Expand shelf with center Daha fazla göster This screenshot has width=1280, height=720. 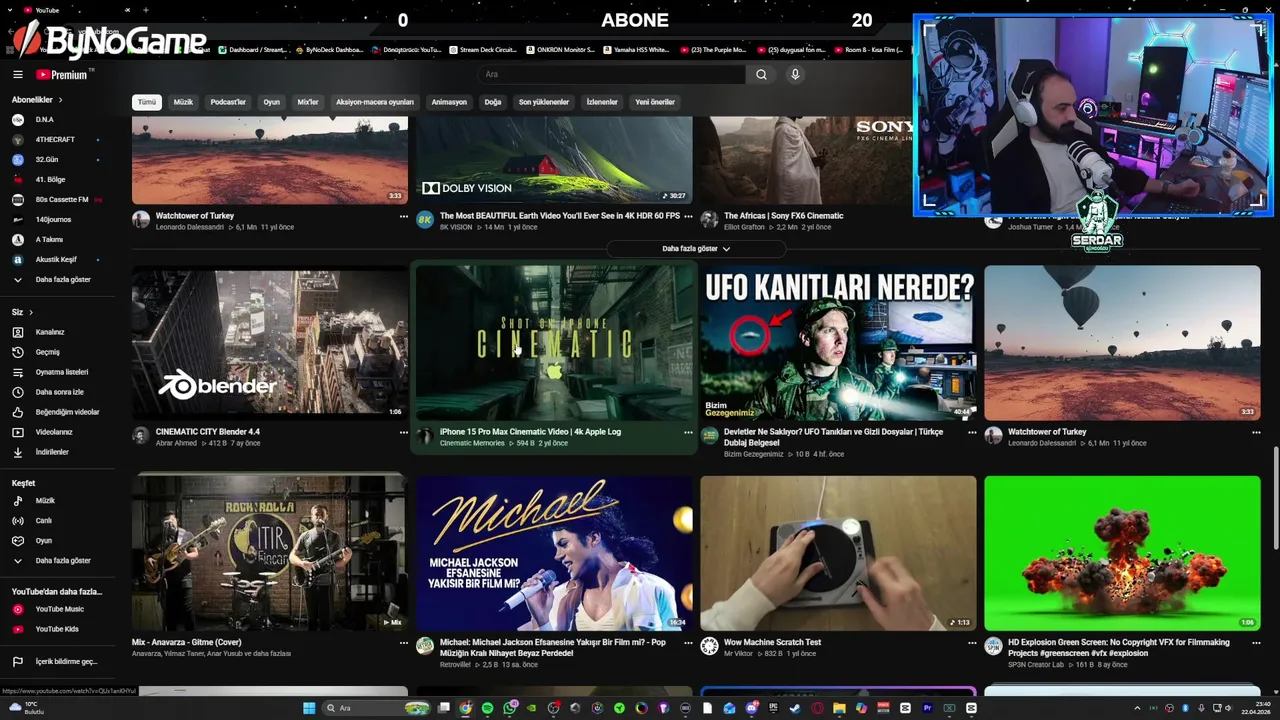[x=696, y=248]
